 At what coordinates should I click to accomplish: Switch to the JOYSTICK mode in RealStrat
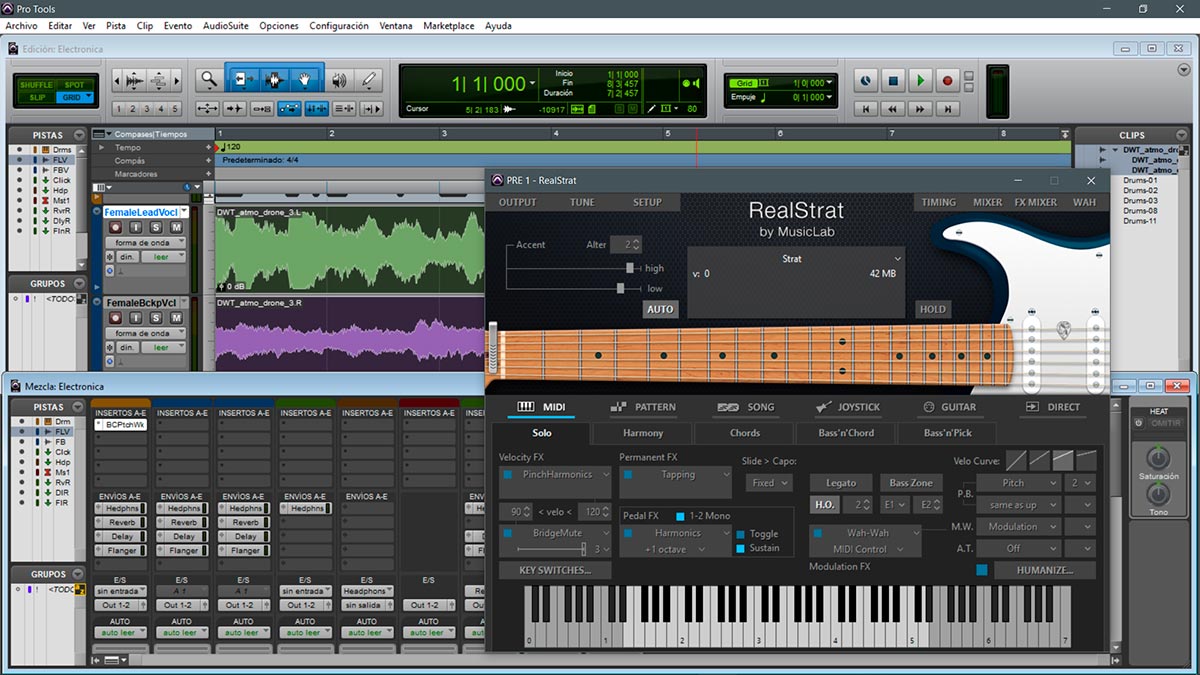coord(847,407)
